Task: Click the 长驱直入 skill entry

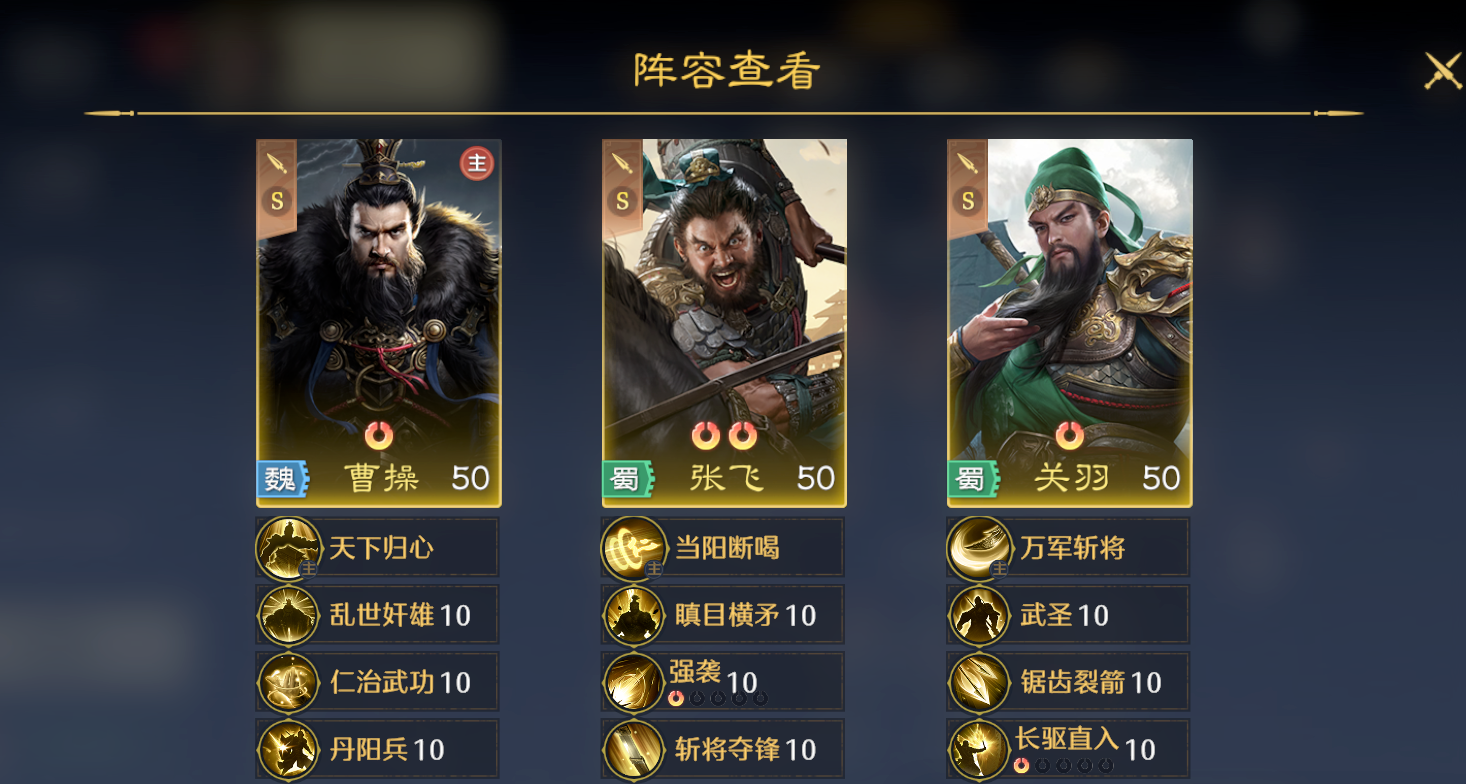Action: pyautogui.click(x=1068, y=749)
